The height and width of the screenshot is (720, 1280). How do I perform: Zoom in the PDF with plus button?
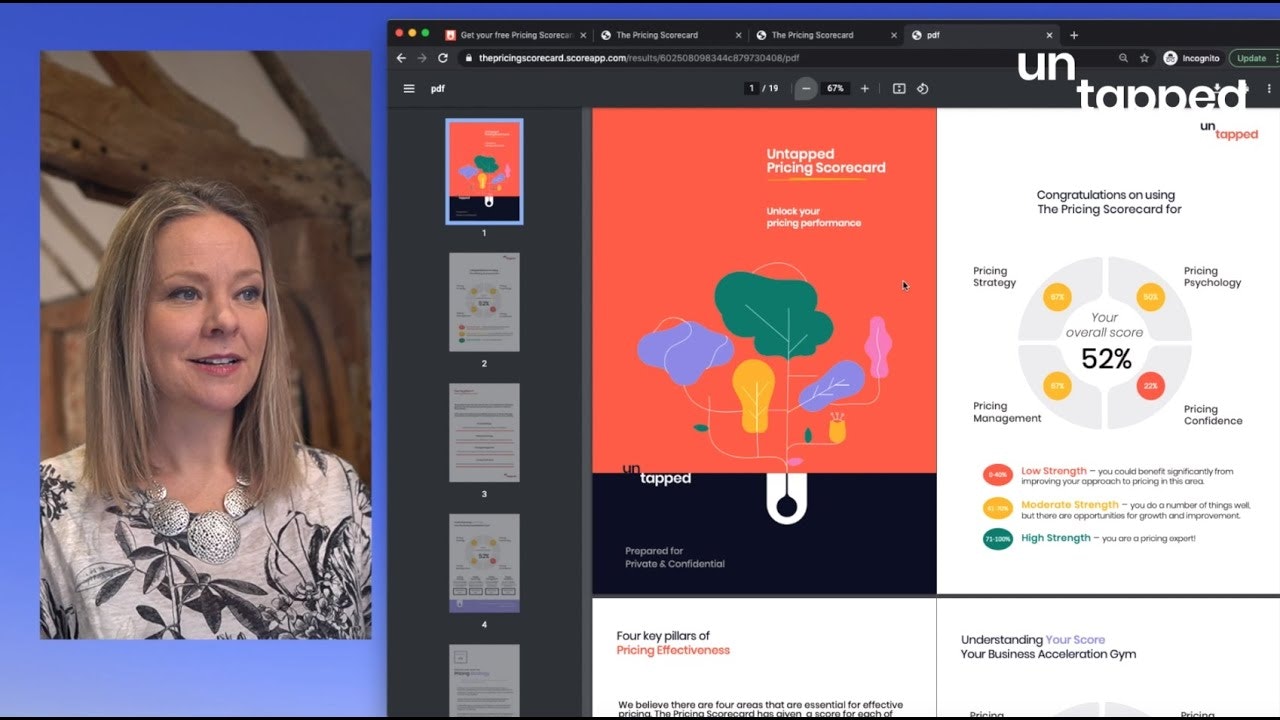(865, 88)
